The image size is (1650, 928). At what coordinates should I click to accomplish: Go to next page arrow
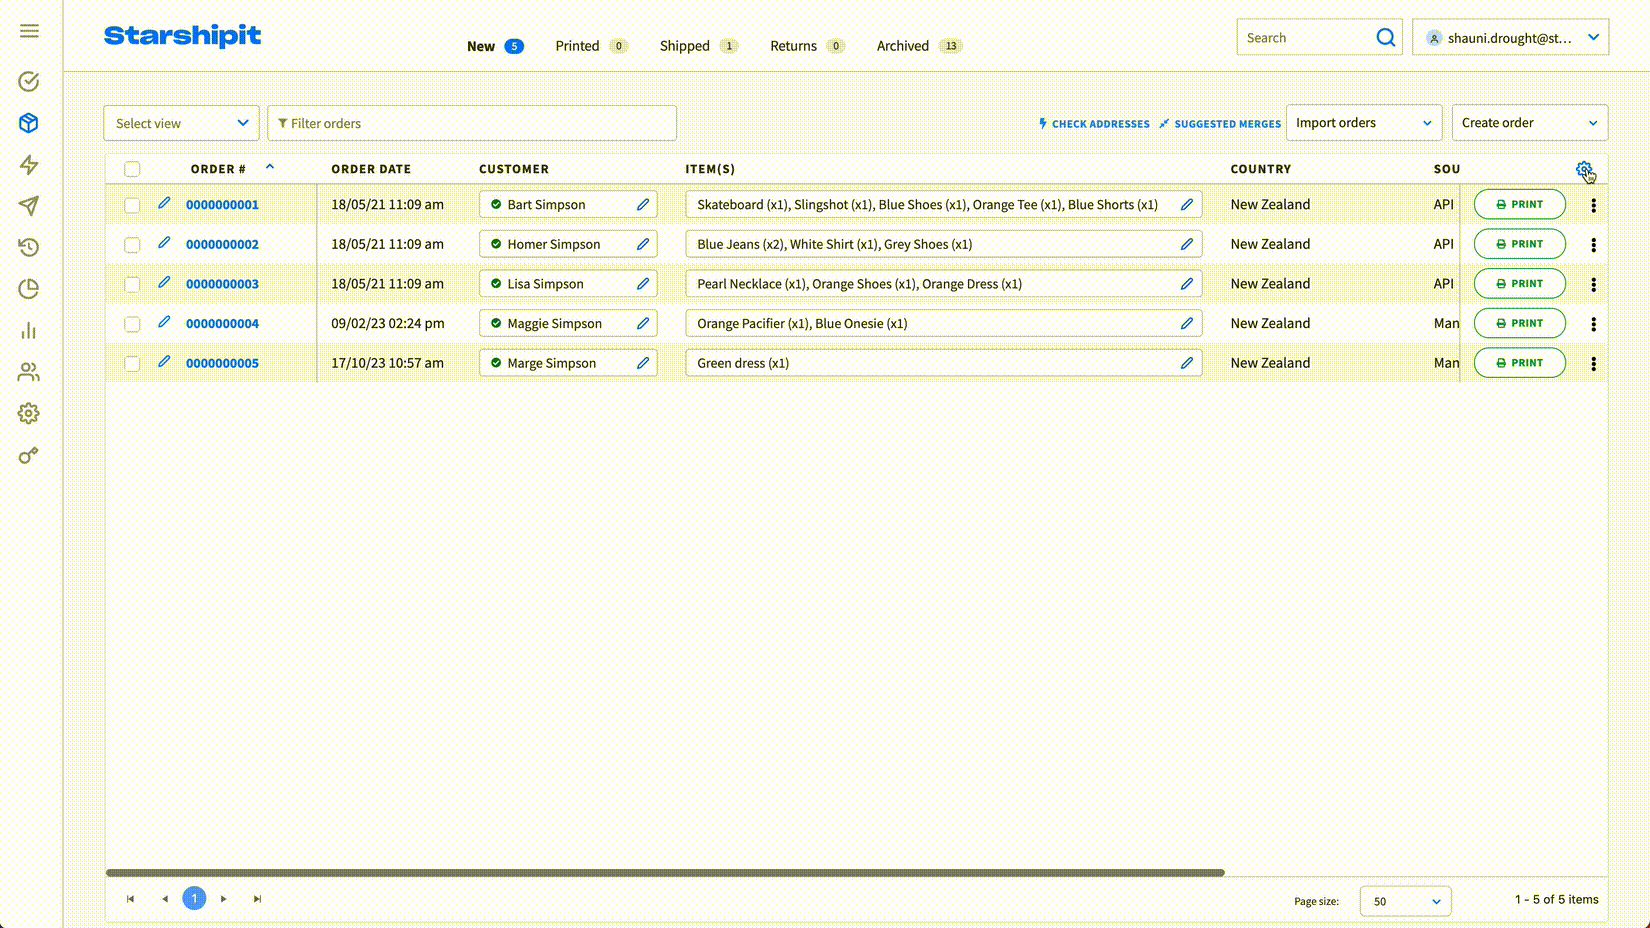point(224,899)
